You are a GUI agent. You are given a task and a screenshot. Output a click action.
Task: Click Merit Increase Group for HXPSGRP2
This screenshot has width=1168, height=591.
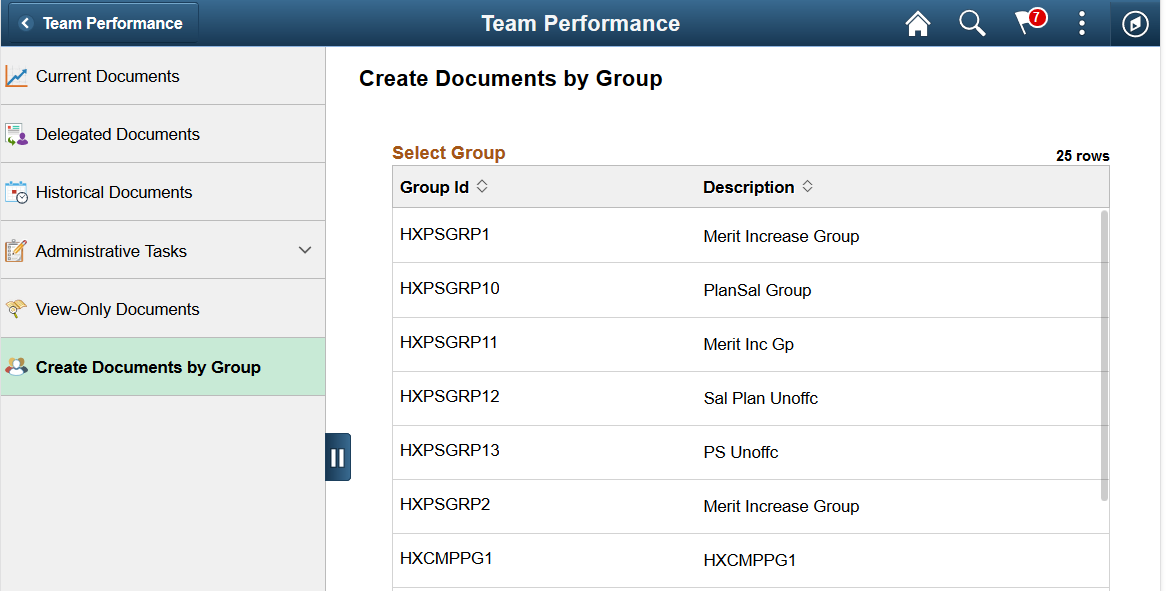coord(781,507)
